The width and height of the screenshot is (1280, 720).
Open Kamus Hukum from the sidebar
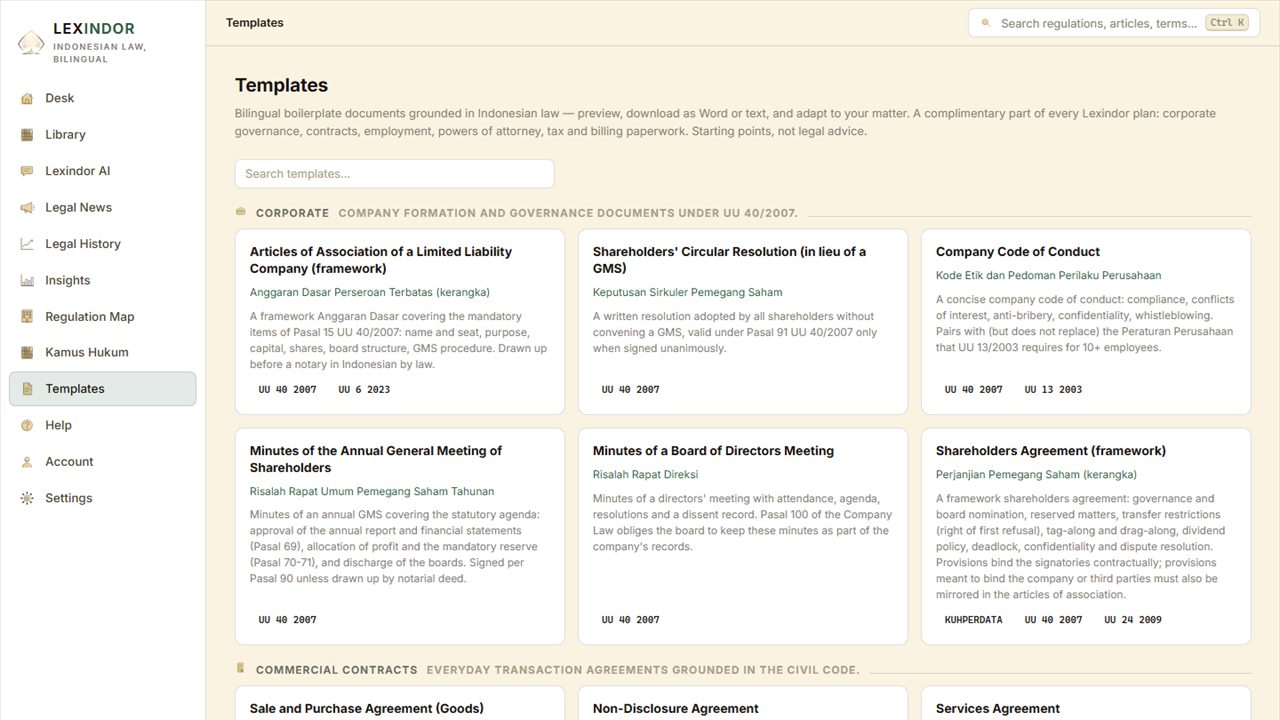click(102, 352)
